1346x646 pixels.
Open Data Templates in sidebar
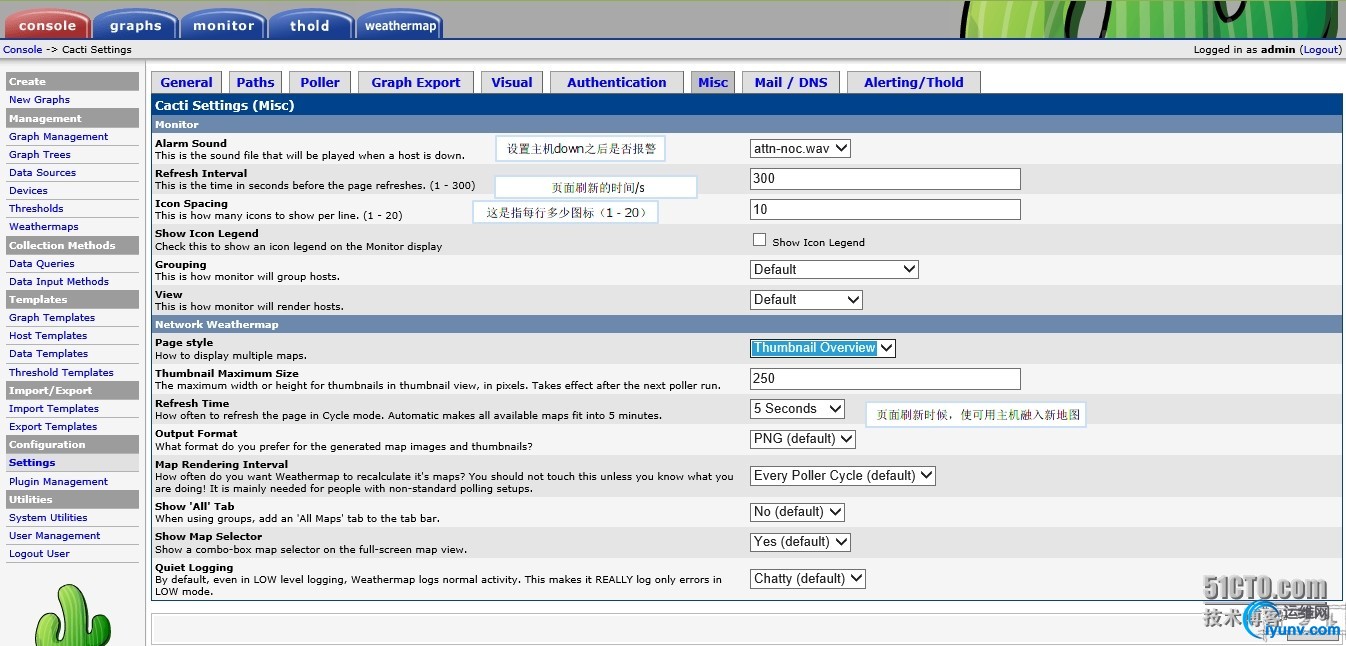point(48,354)
